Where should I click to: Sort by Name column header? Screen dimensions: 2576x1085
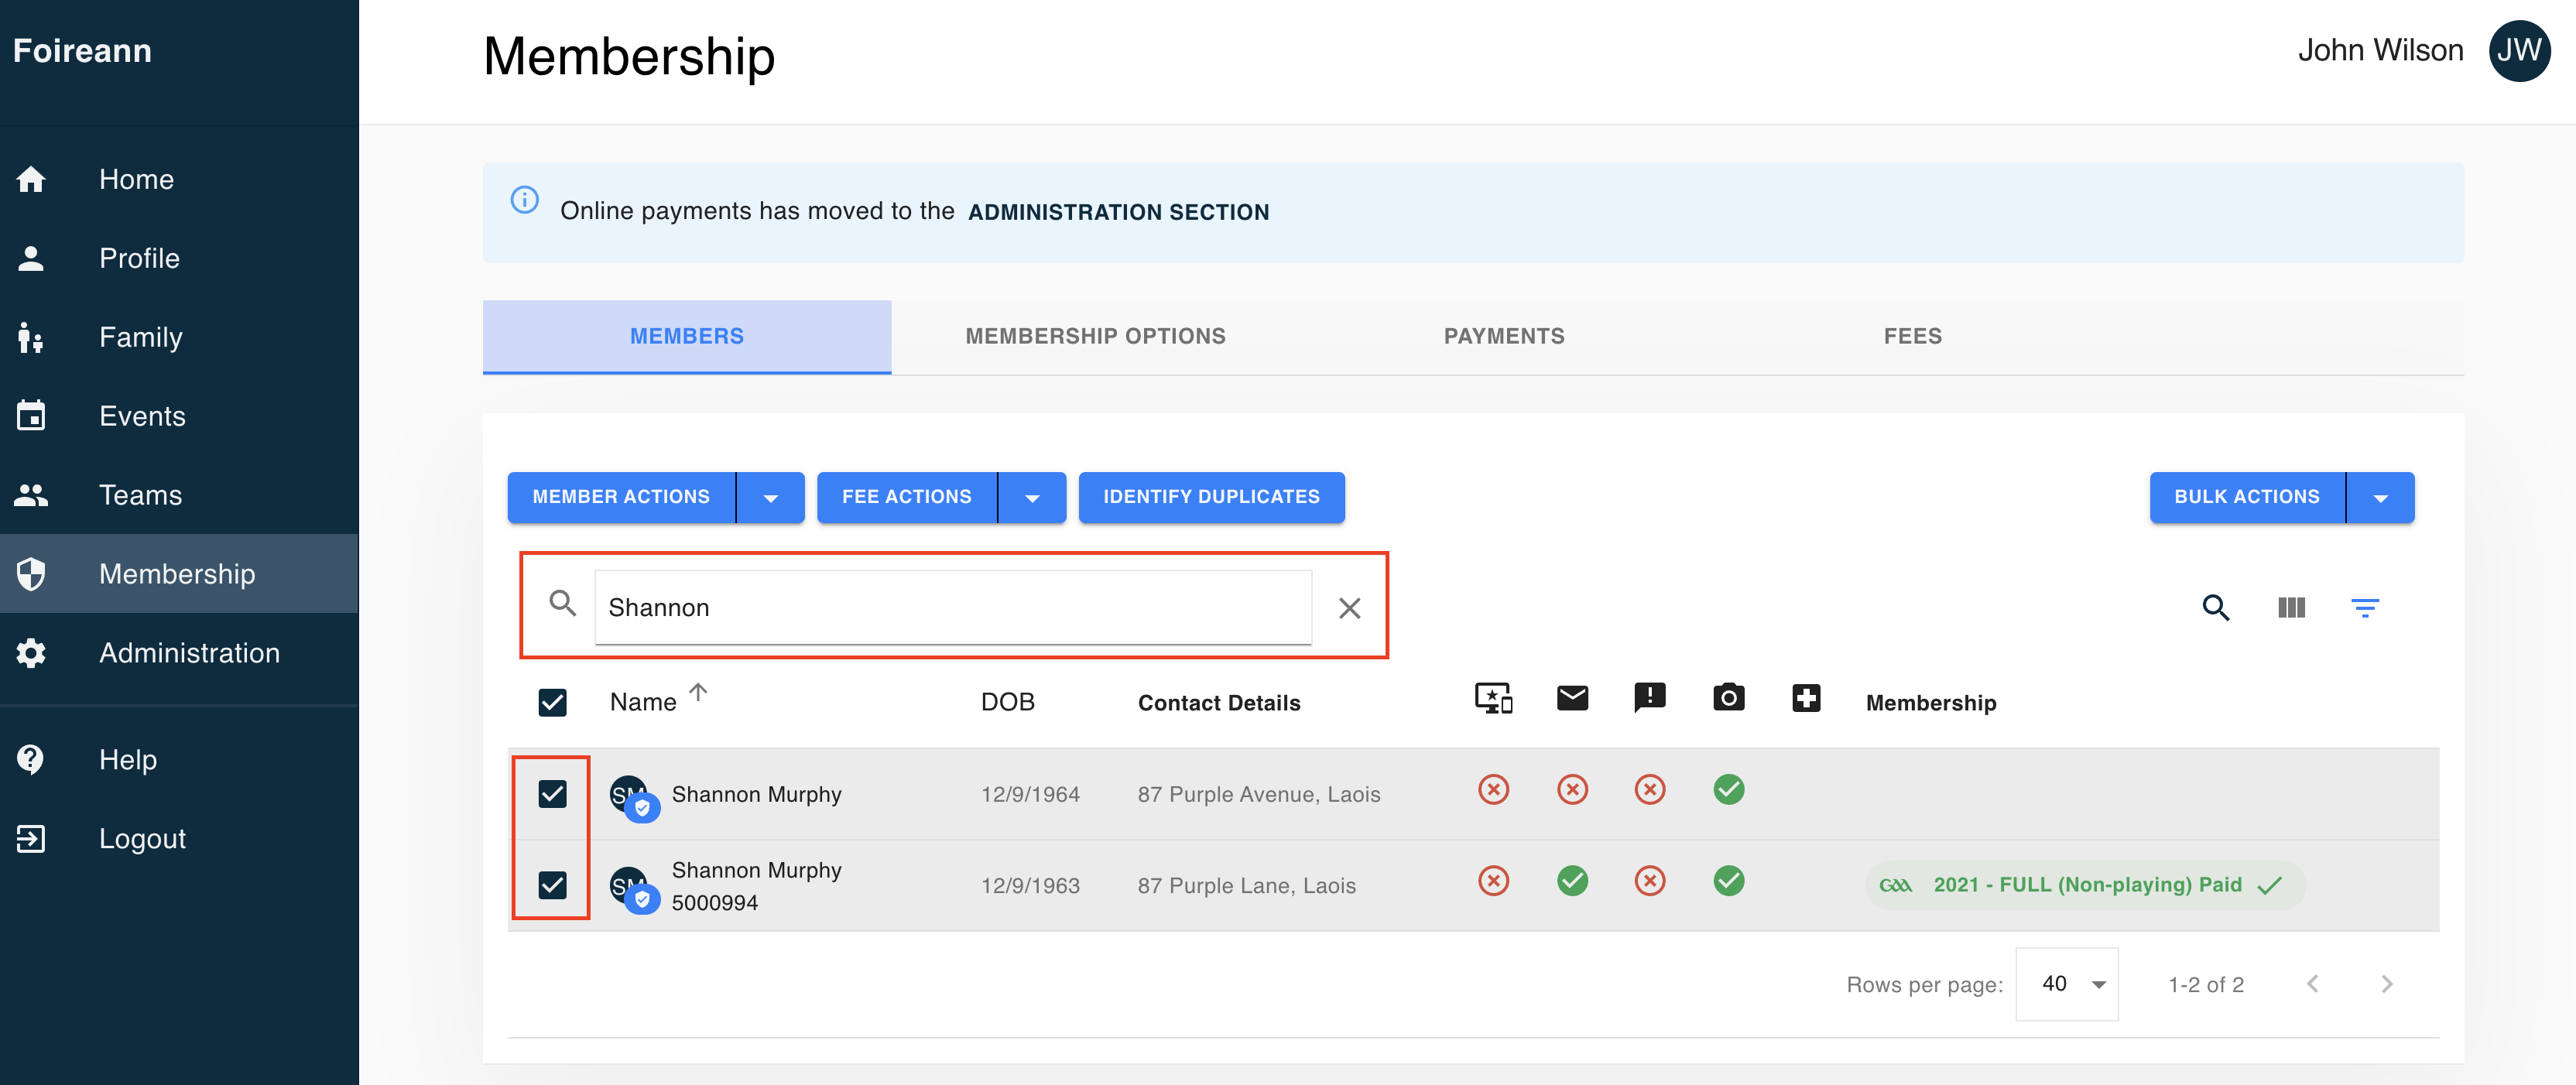pos(643,702)
